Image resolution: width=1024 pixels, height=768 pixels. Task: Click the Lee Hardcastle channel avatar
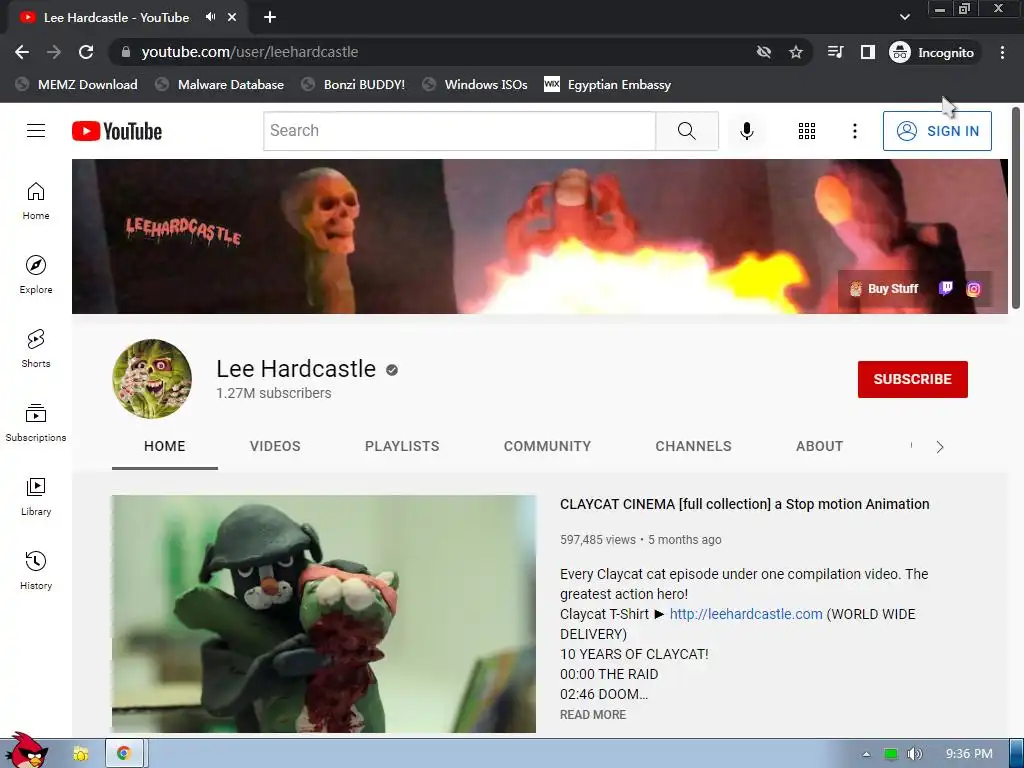pyautogui.click(x=152, y=379)
